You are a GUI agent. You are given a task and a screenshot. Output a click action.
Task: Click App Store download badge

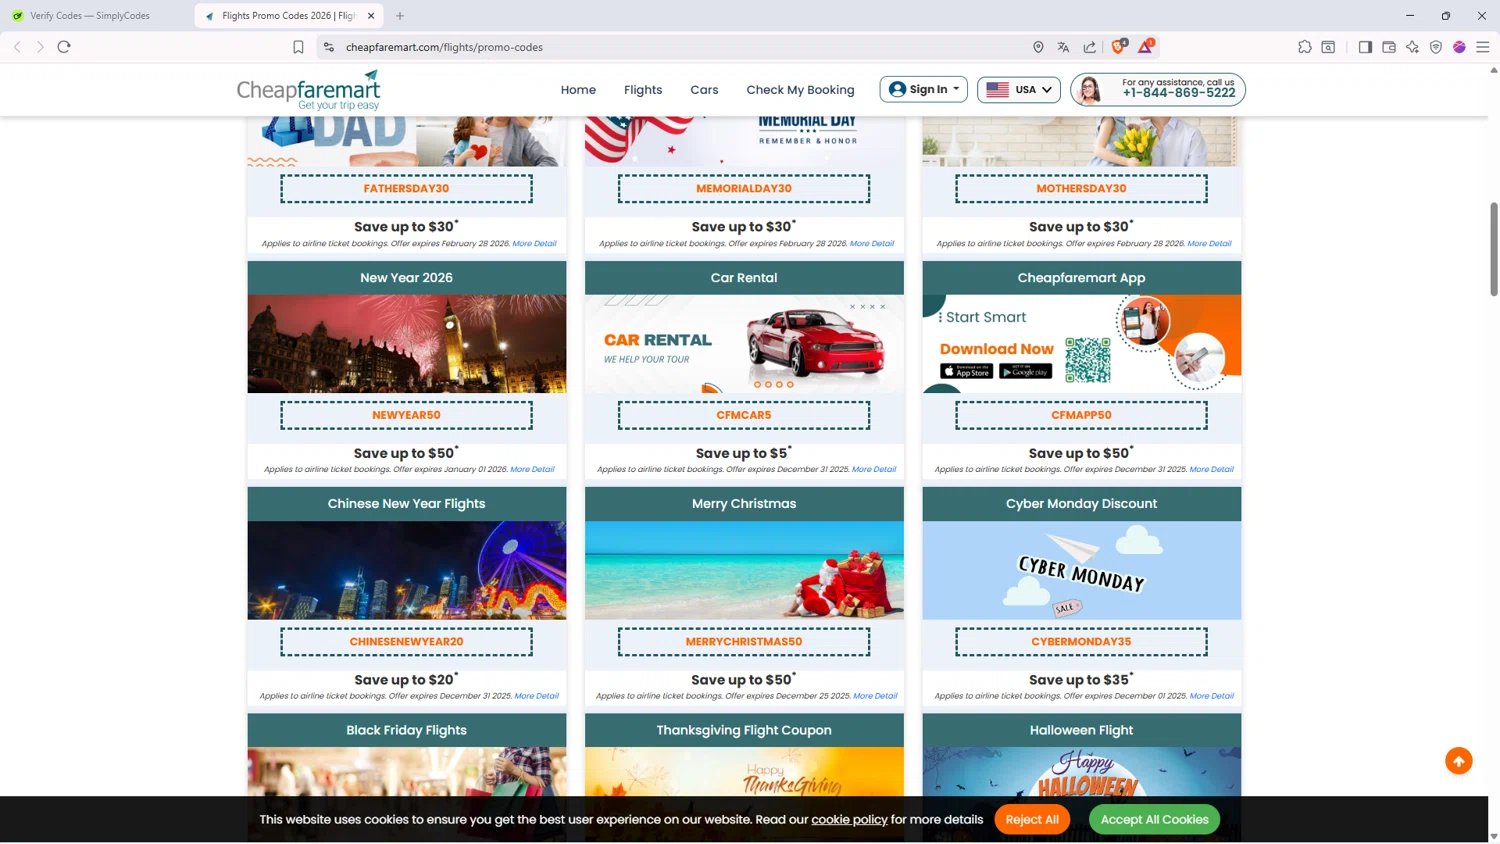pos(966,371)
